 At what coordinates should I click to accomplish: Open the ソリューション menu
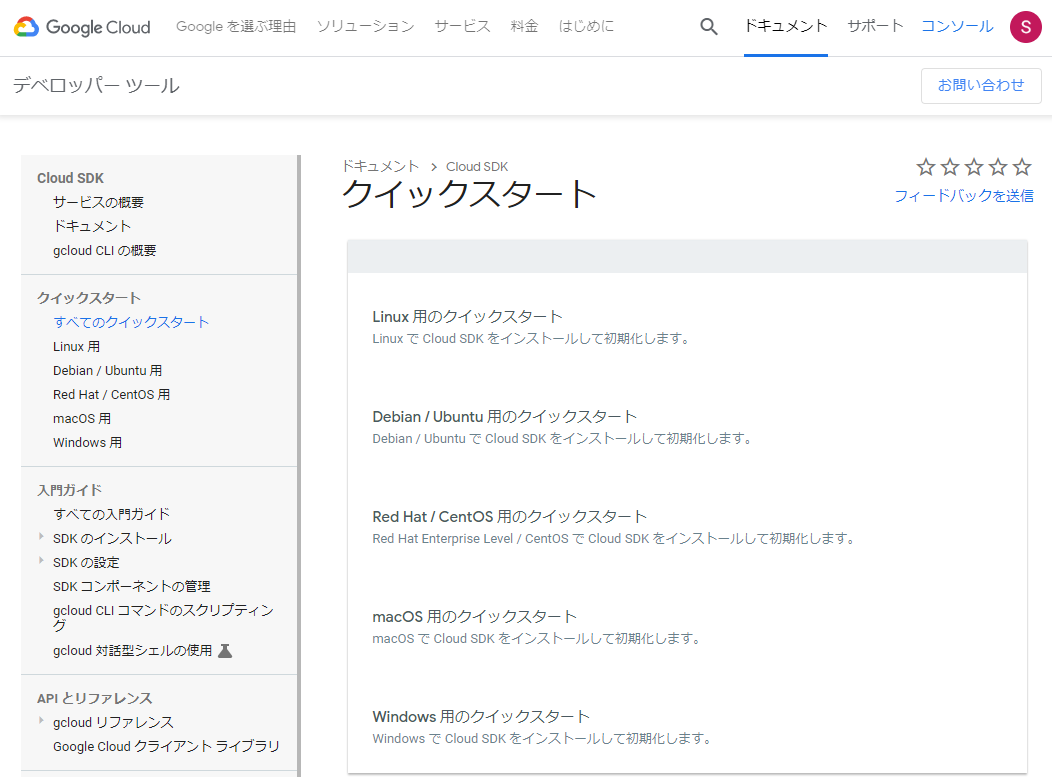coord(366,27)
